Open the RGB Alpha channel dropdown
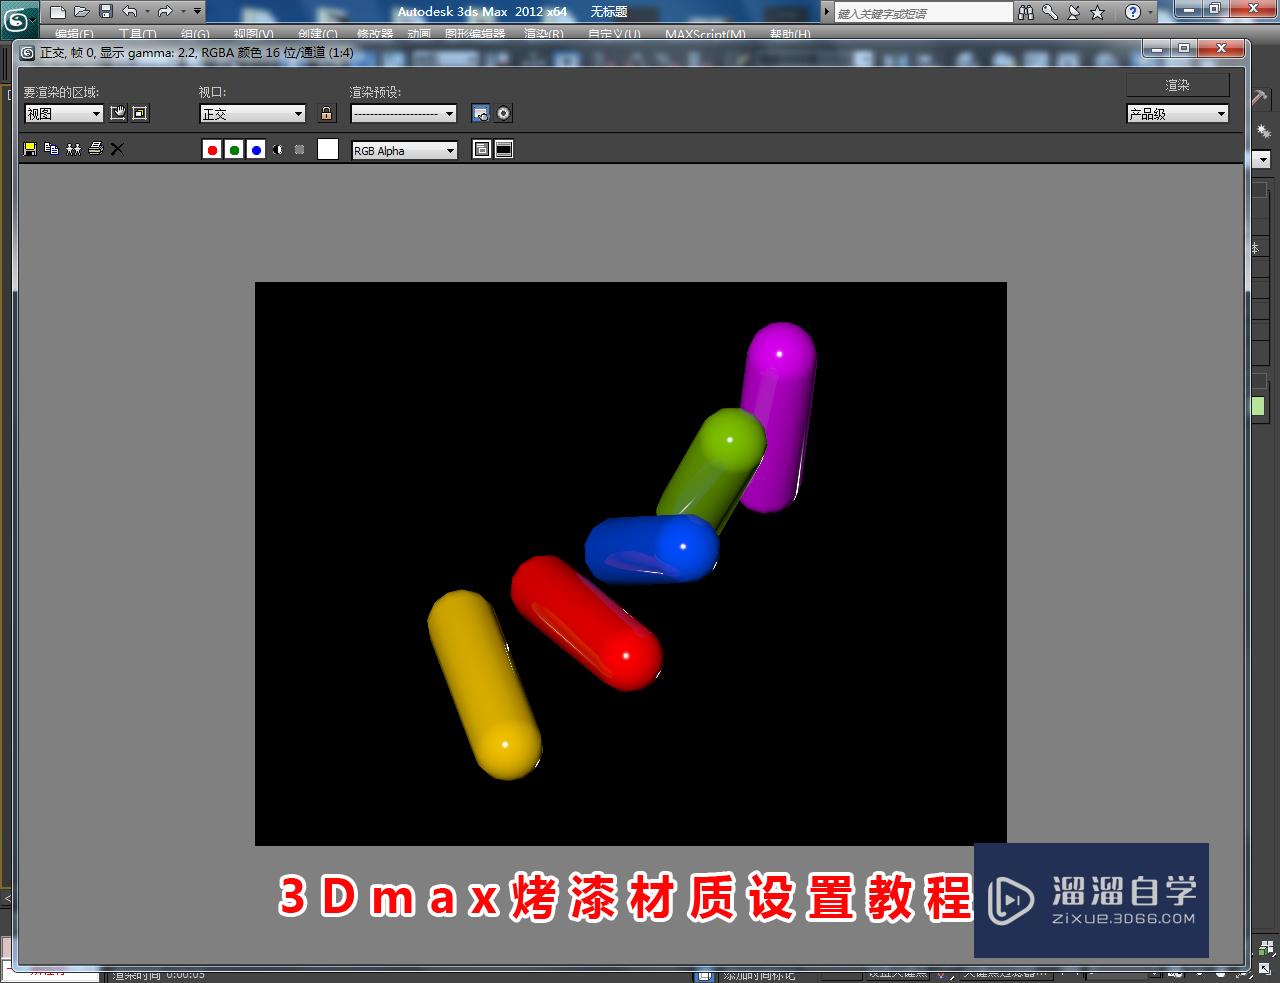 pyautogui.click(x=404, y=150)
